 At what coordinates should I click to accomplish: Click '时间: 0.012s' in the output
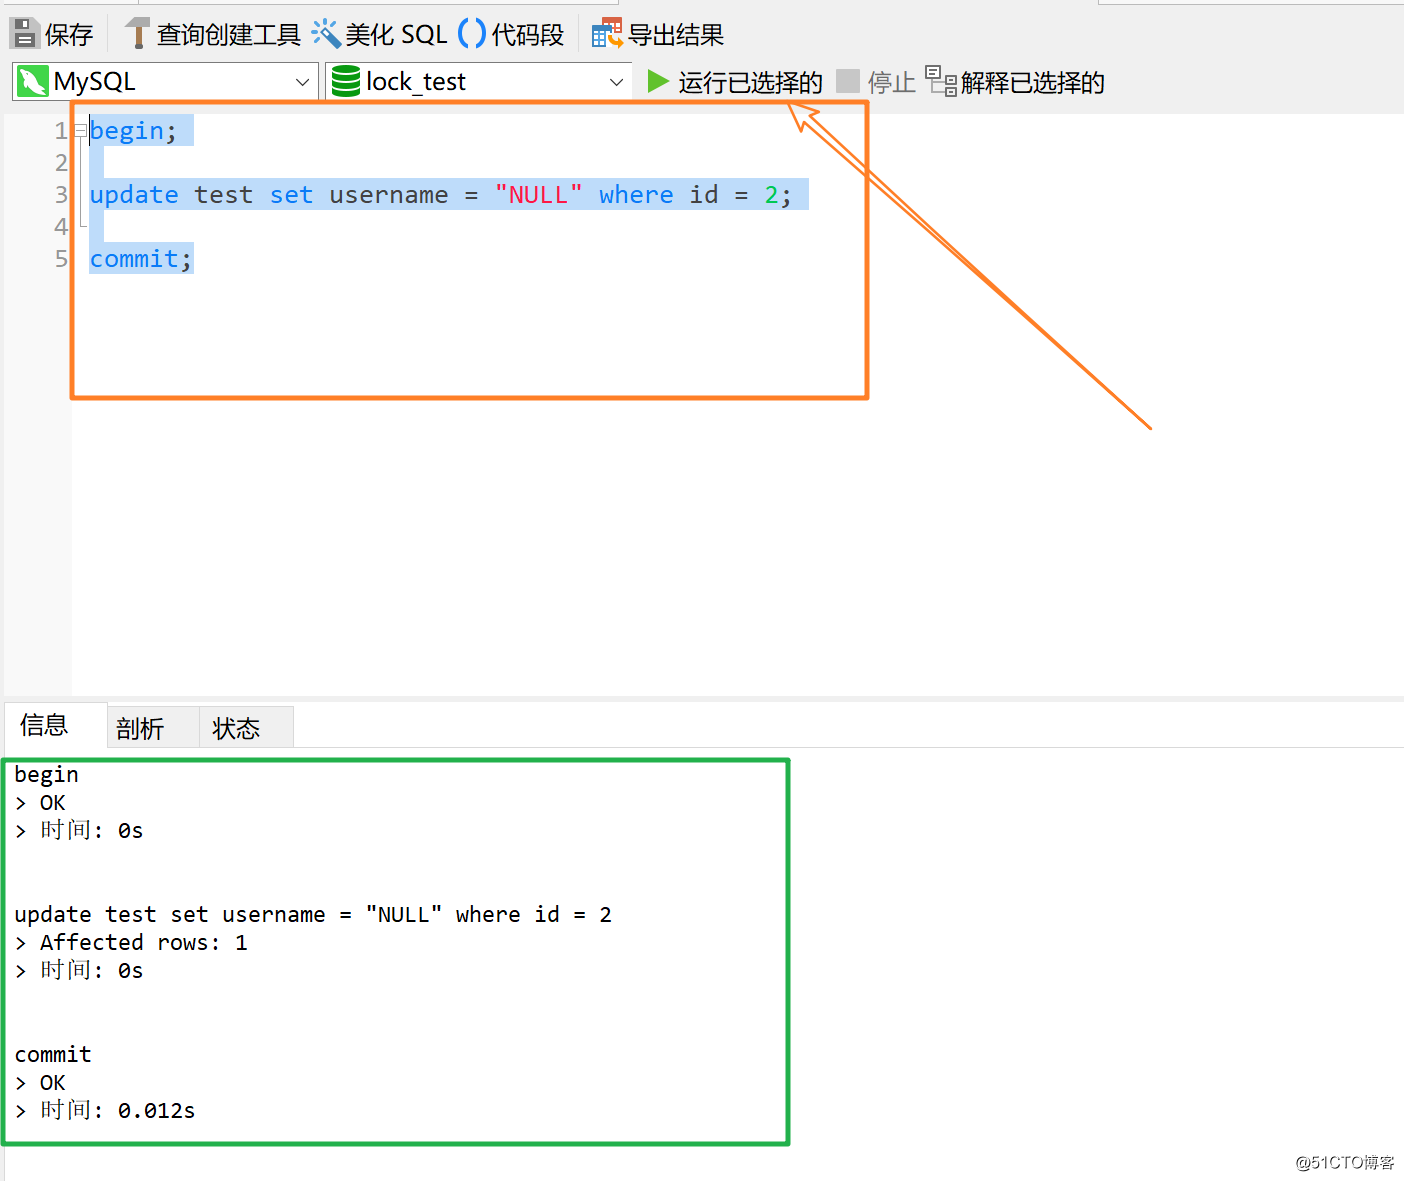point(117,1110)
